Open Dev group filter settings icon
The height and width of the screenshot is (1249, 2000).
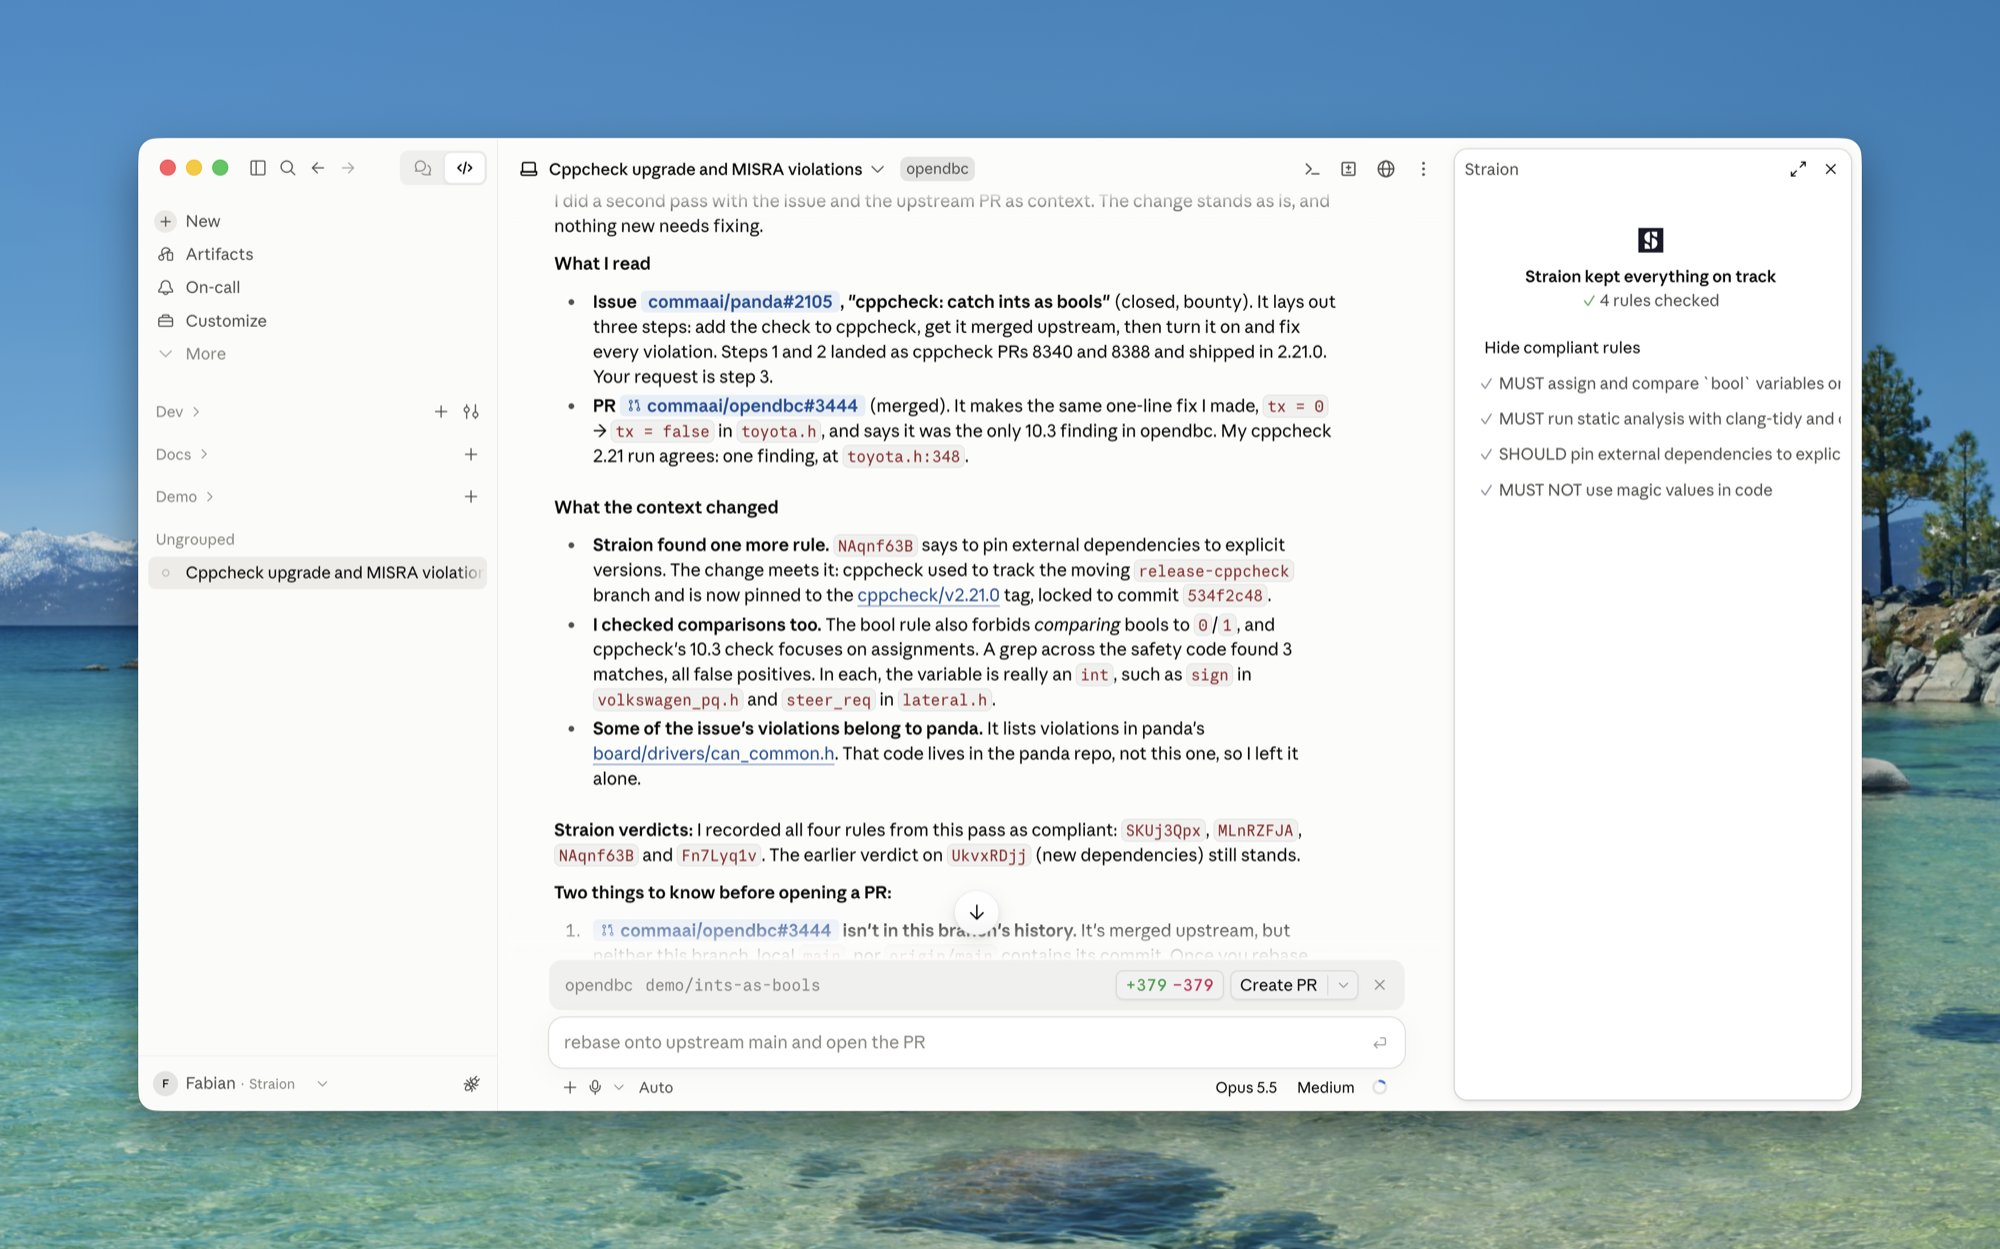coord(471,412)
